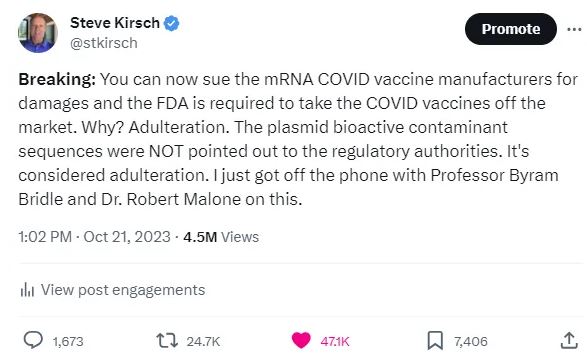587x361 pixels.
Task: Click the bar chart analytics icon
Action: pyautogui.click(x=27, y=290)
